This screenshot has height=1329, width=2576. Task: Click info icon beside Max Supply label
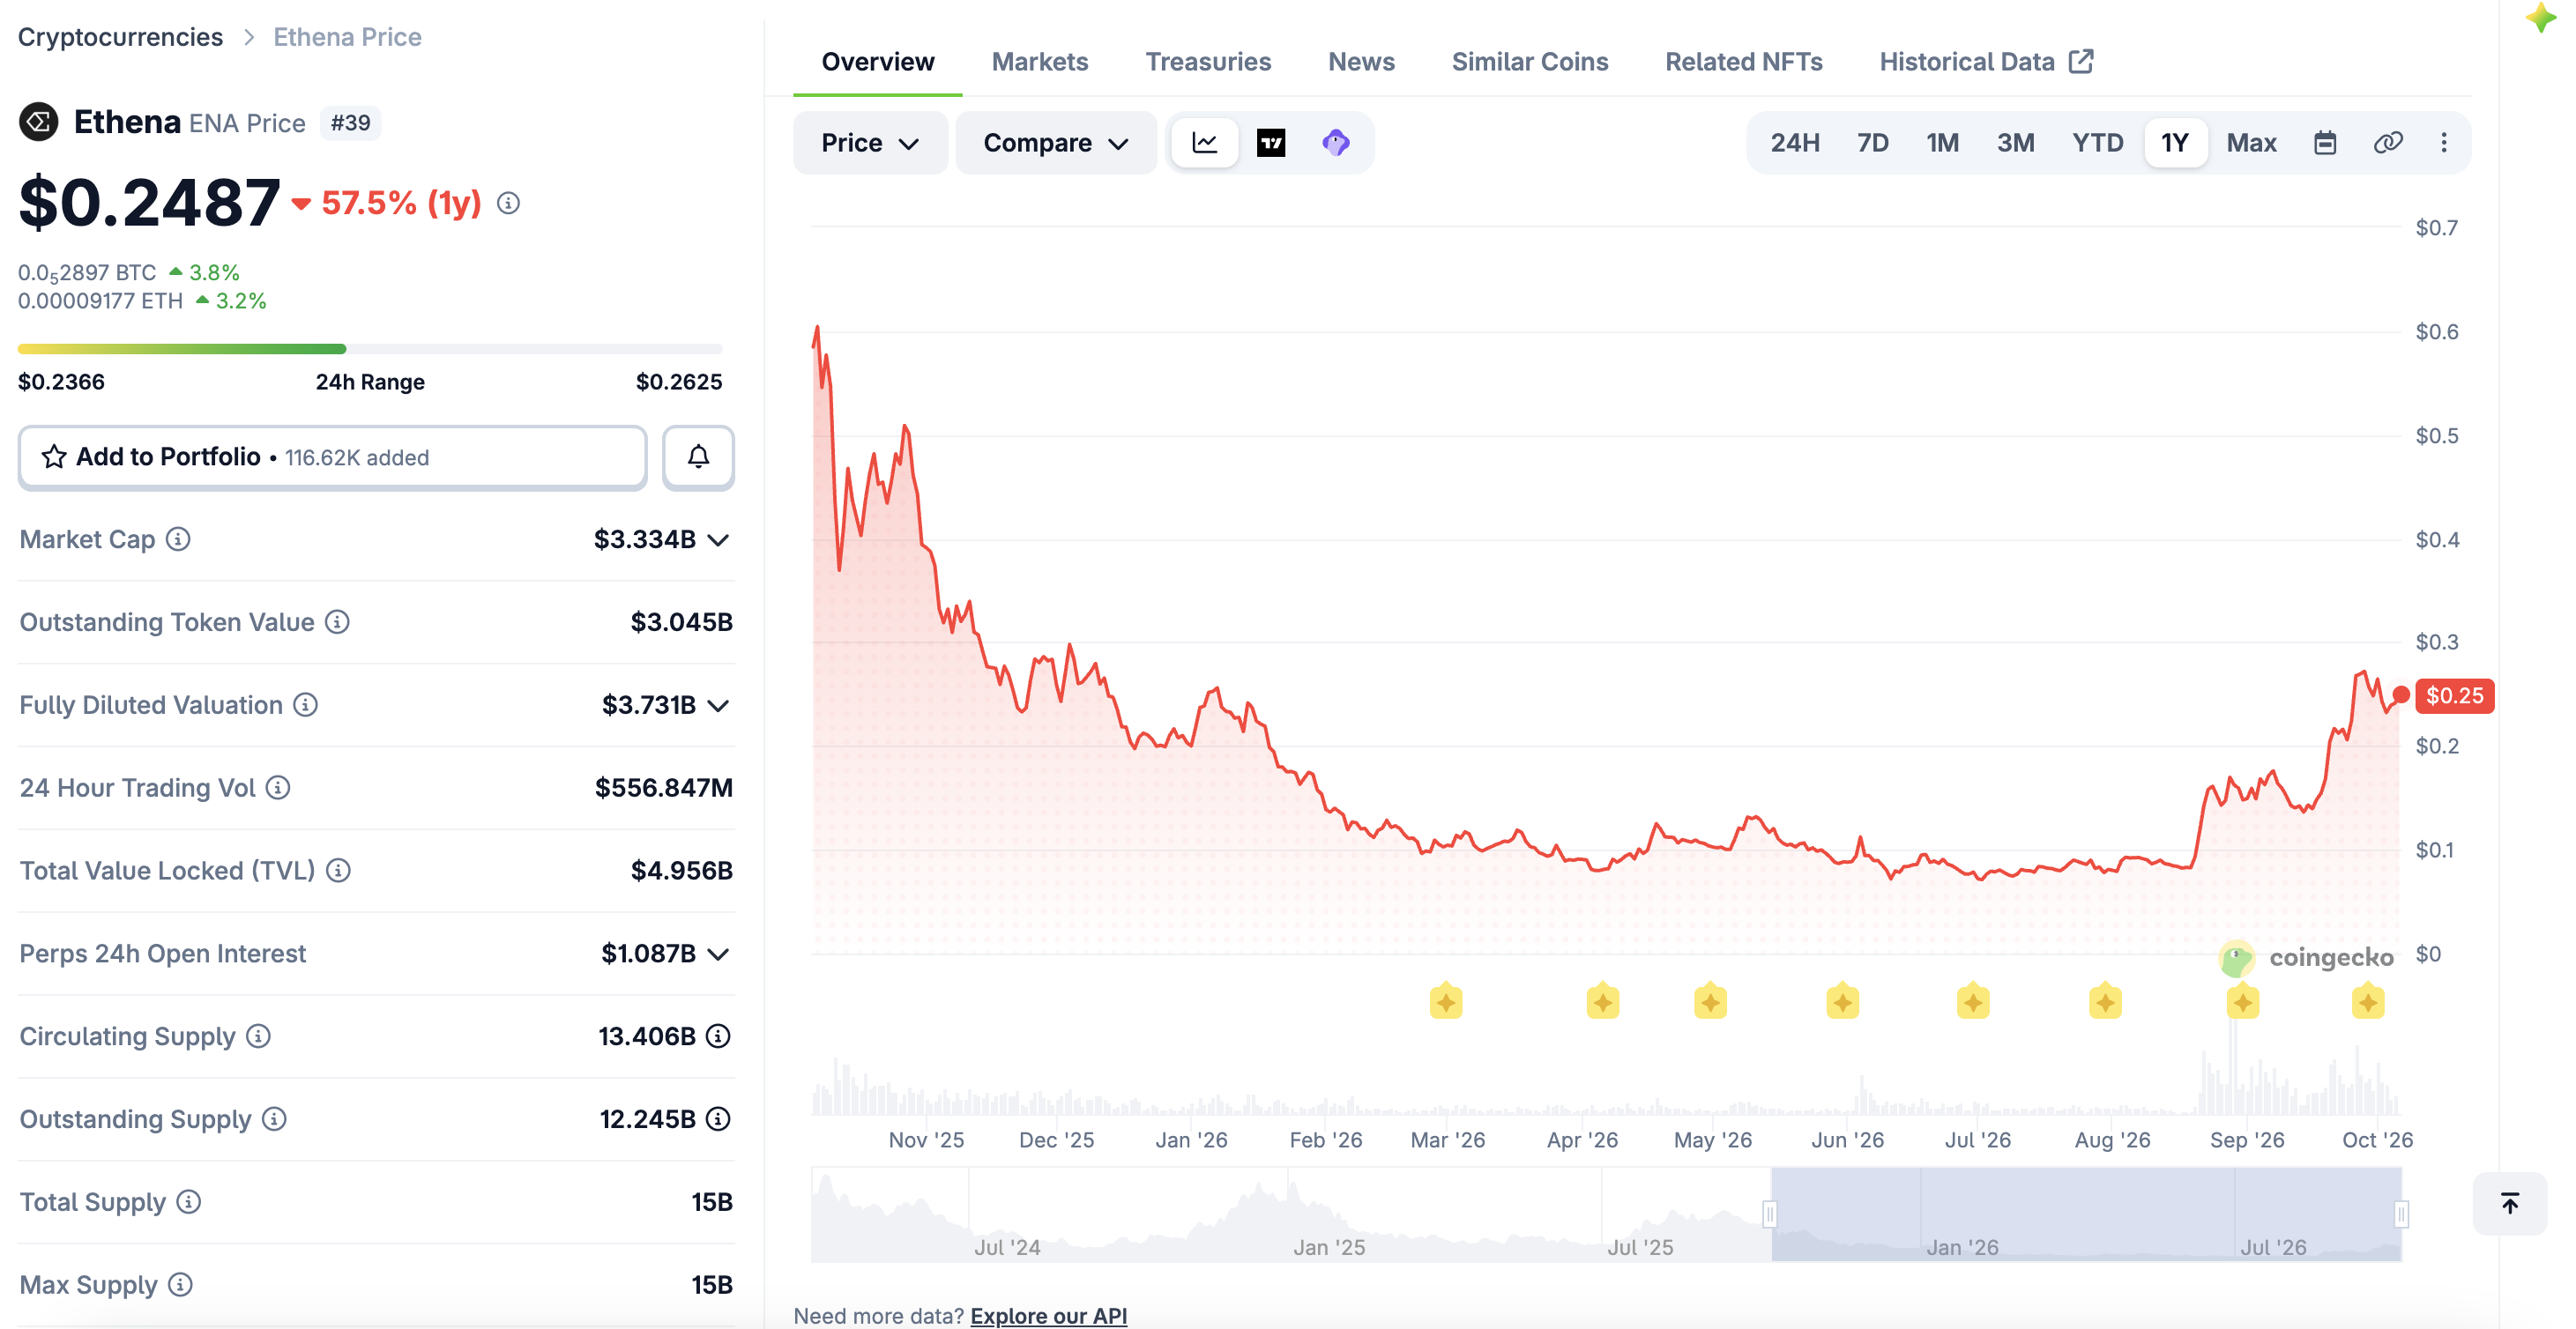click(180, 1285)
